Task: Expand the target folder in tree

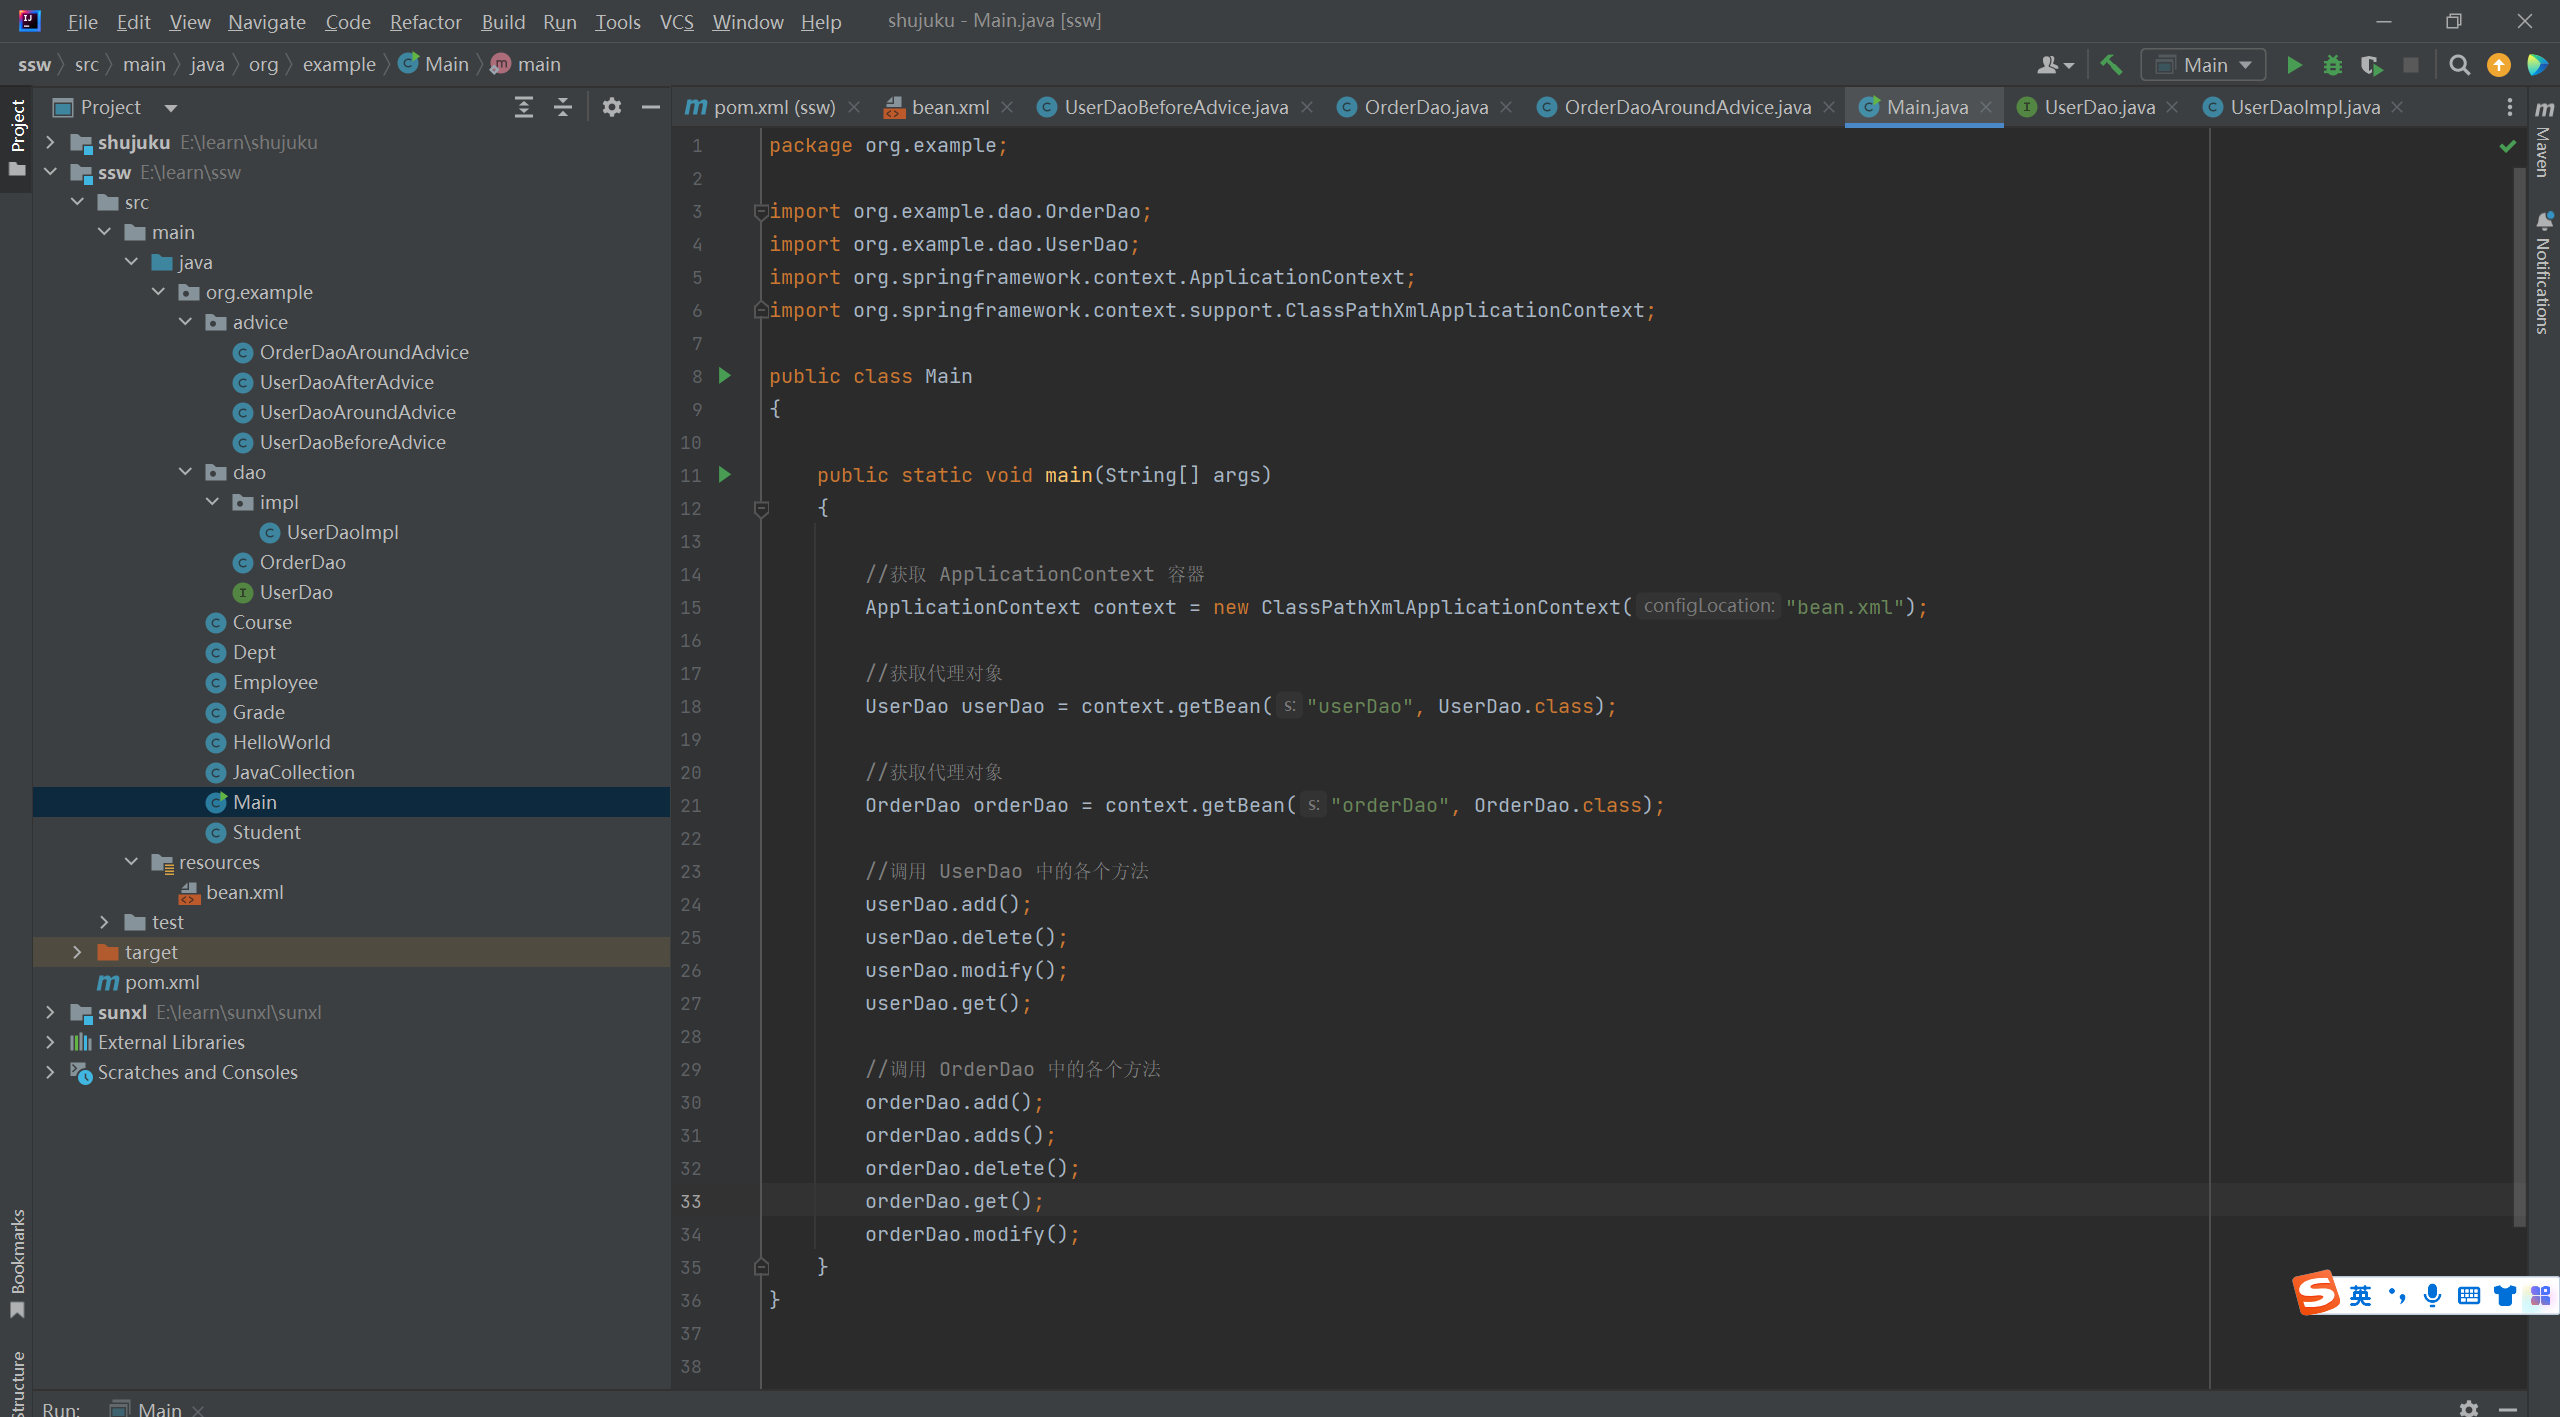Action: pyautogui.click(x=77, y=952)
